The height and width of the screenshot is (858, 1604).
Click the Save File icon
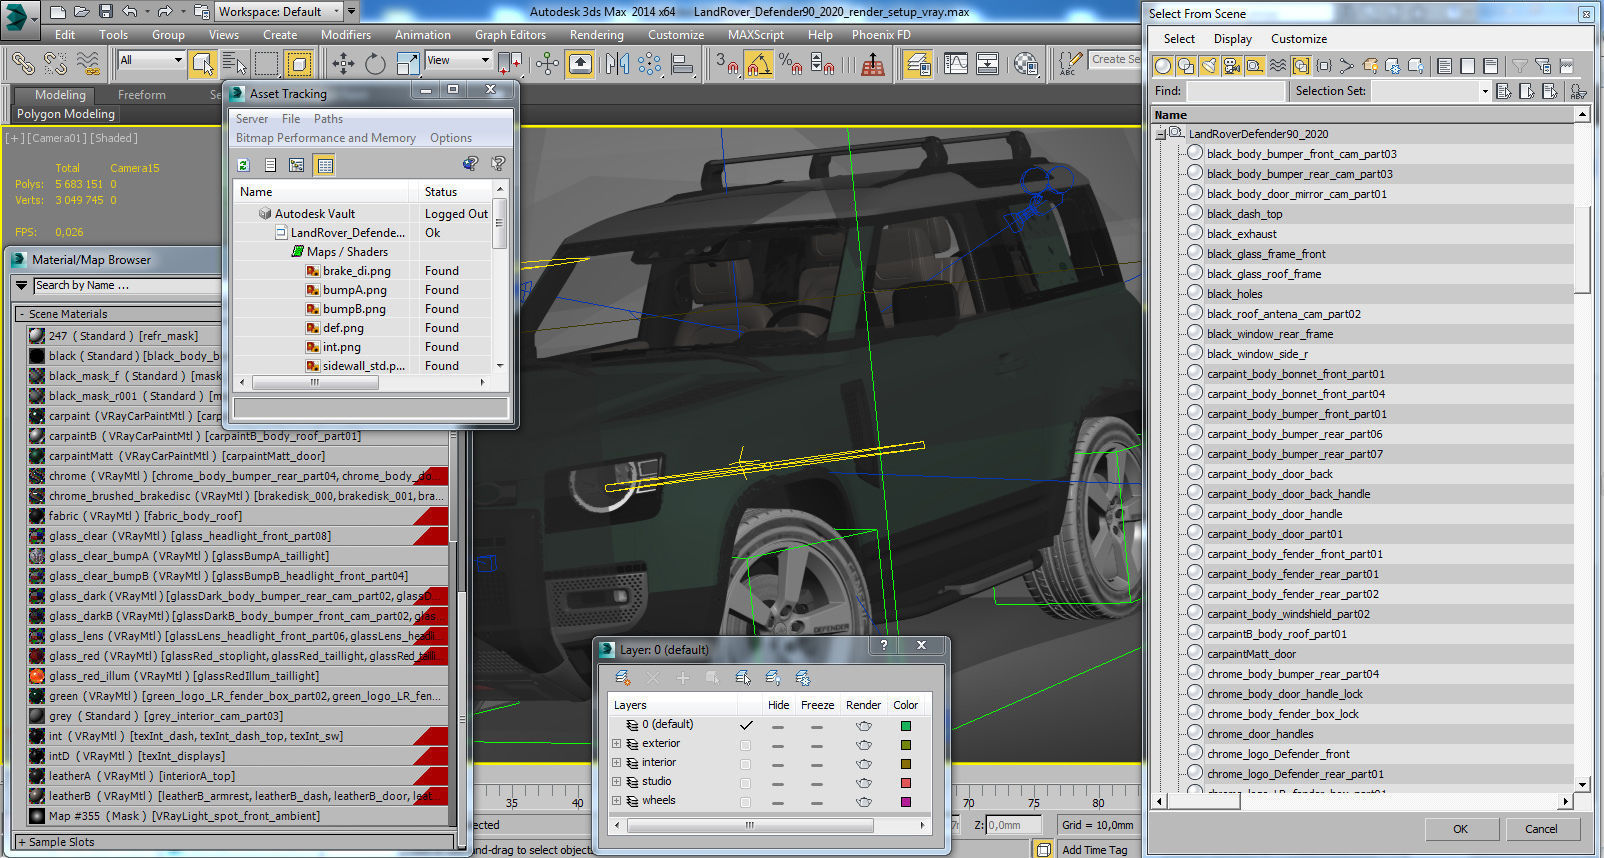106,12
